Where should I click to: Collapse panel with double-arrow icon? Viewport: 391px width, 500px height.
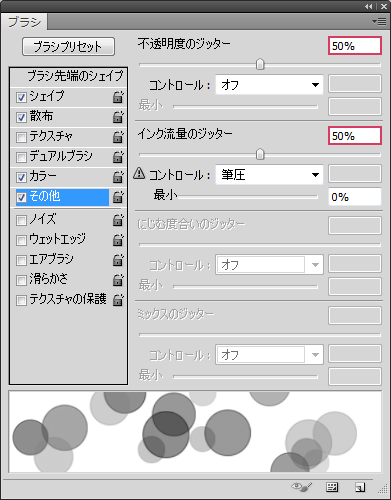(x=368, y=6)
